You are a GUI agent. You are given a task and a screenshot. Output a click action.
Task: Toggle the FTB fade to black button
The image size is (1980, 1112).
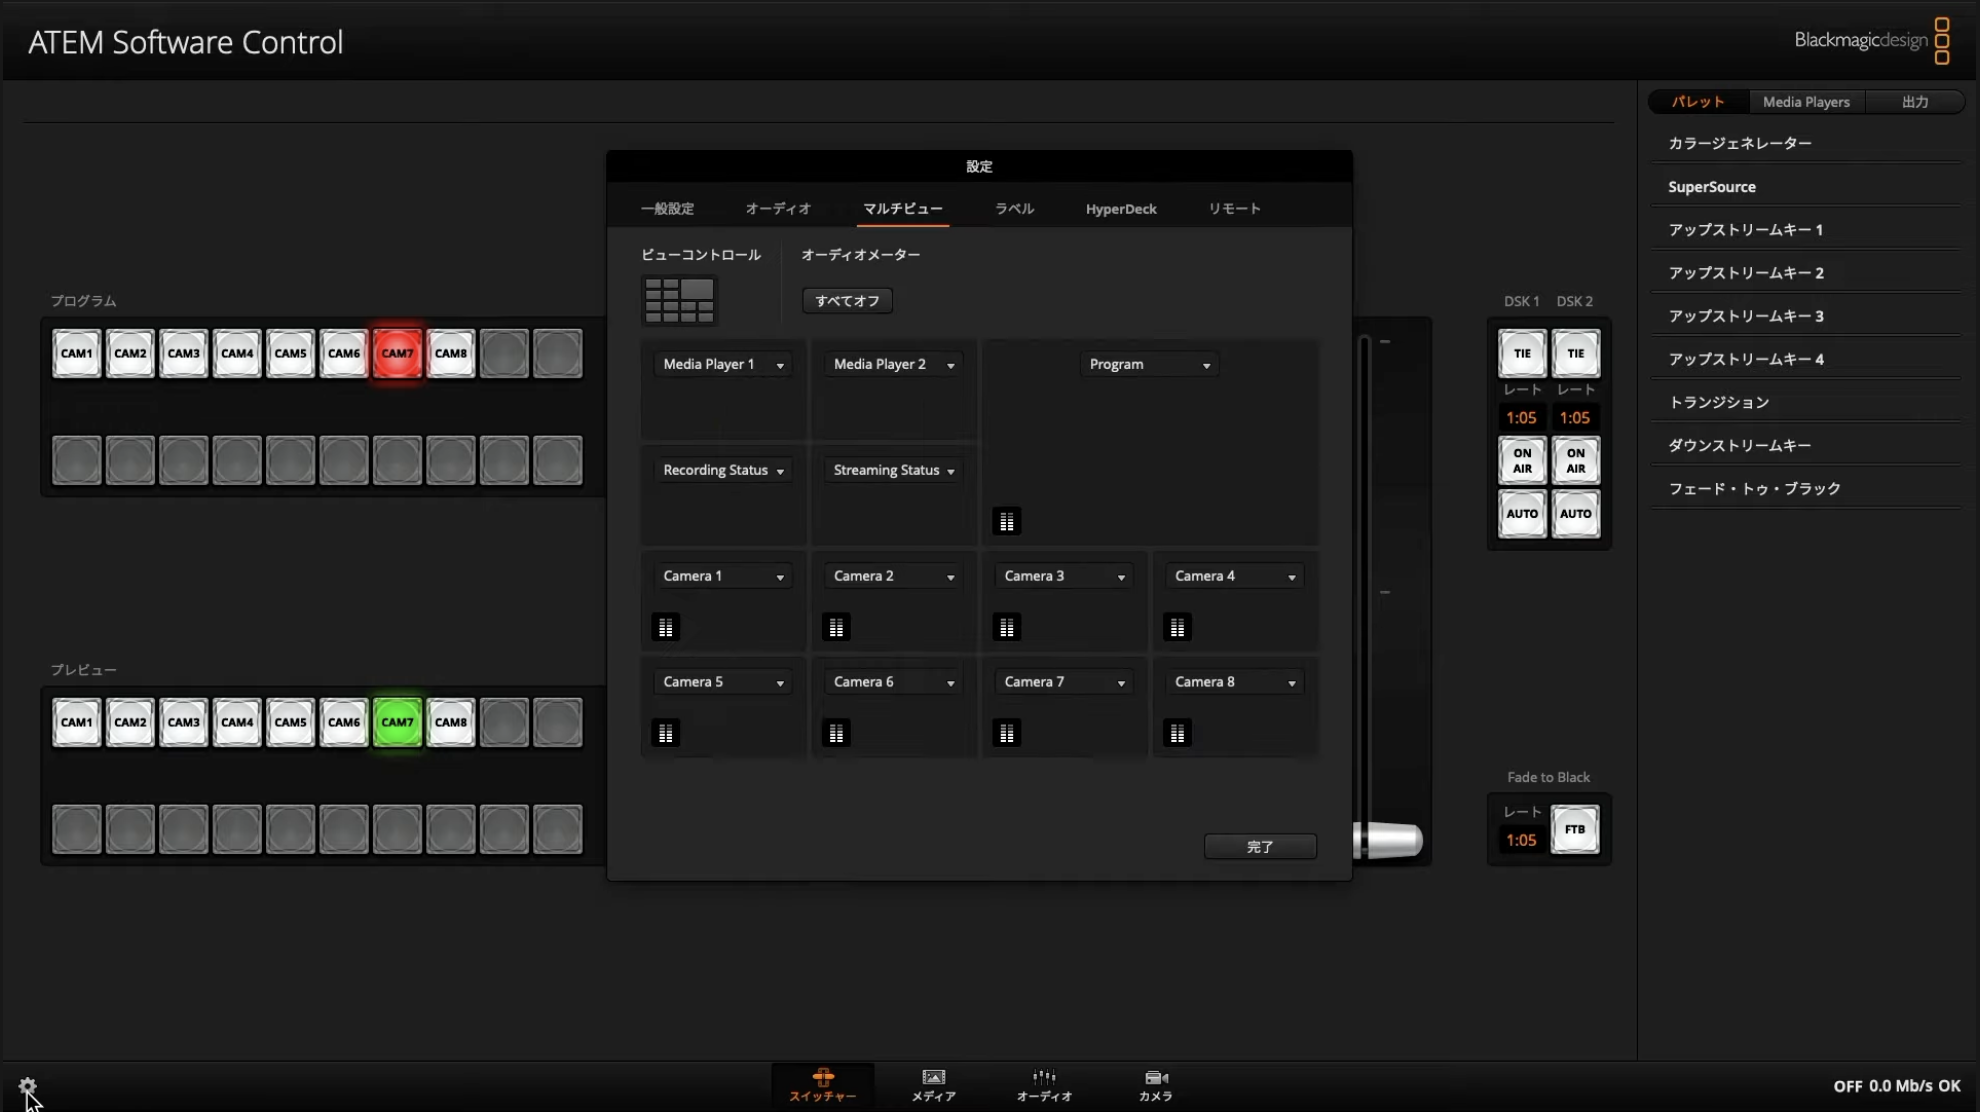click(x=1574, y=829)
